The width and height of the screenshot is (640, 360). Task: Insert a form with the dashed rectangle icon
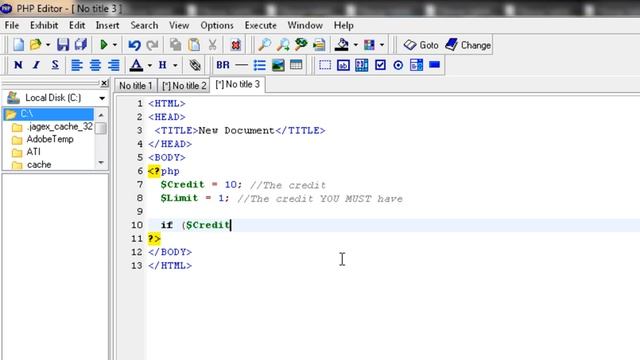click(325, 65)
